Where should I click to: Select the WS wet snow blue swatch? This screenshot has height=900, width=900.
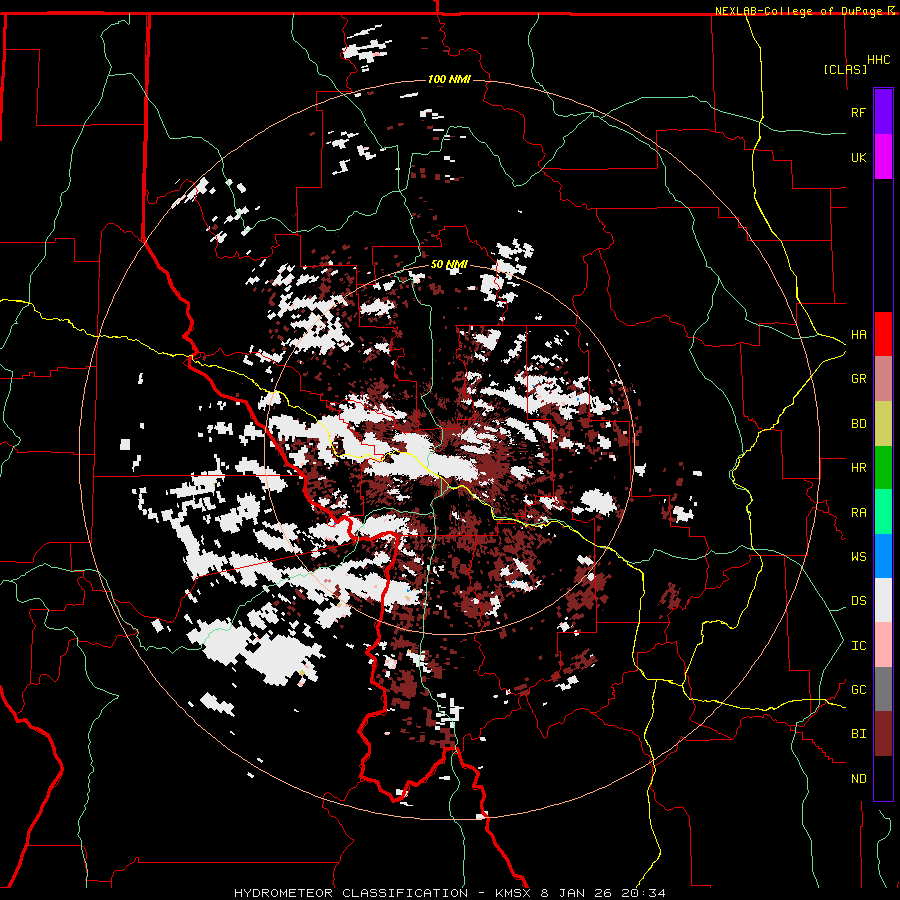click(883, 556)
